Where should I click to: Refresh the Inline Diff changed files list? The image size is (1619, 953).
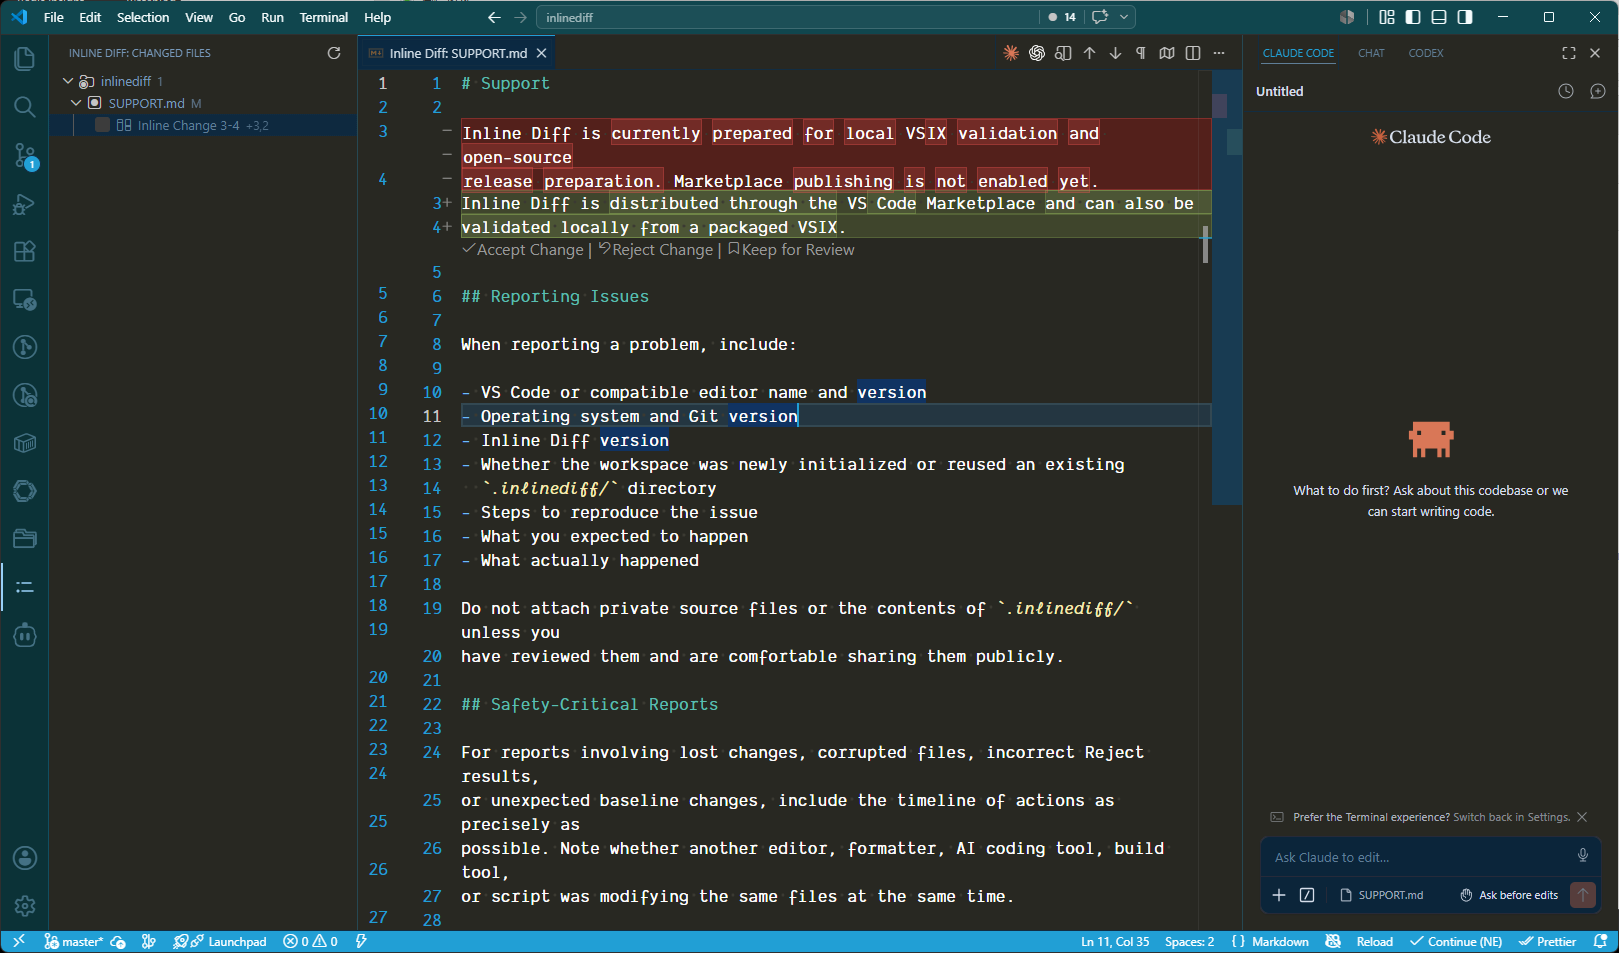[334, 53]
